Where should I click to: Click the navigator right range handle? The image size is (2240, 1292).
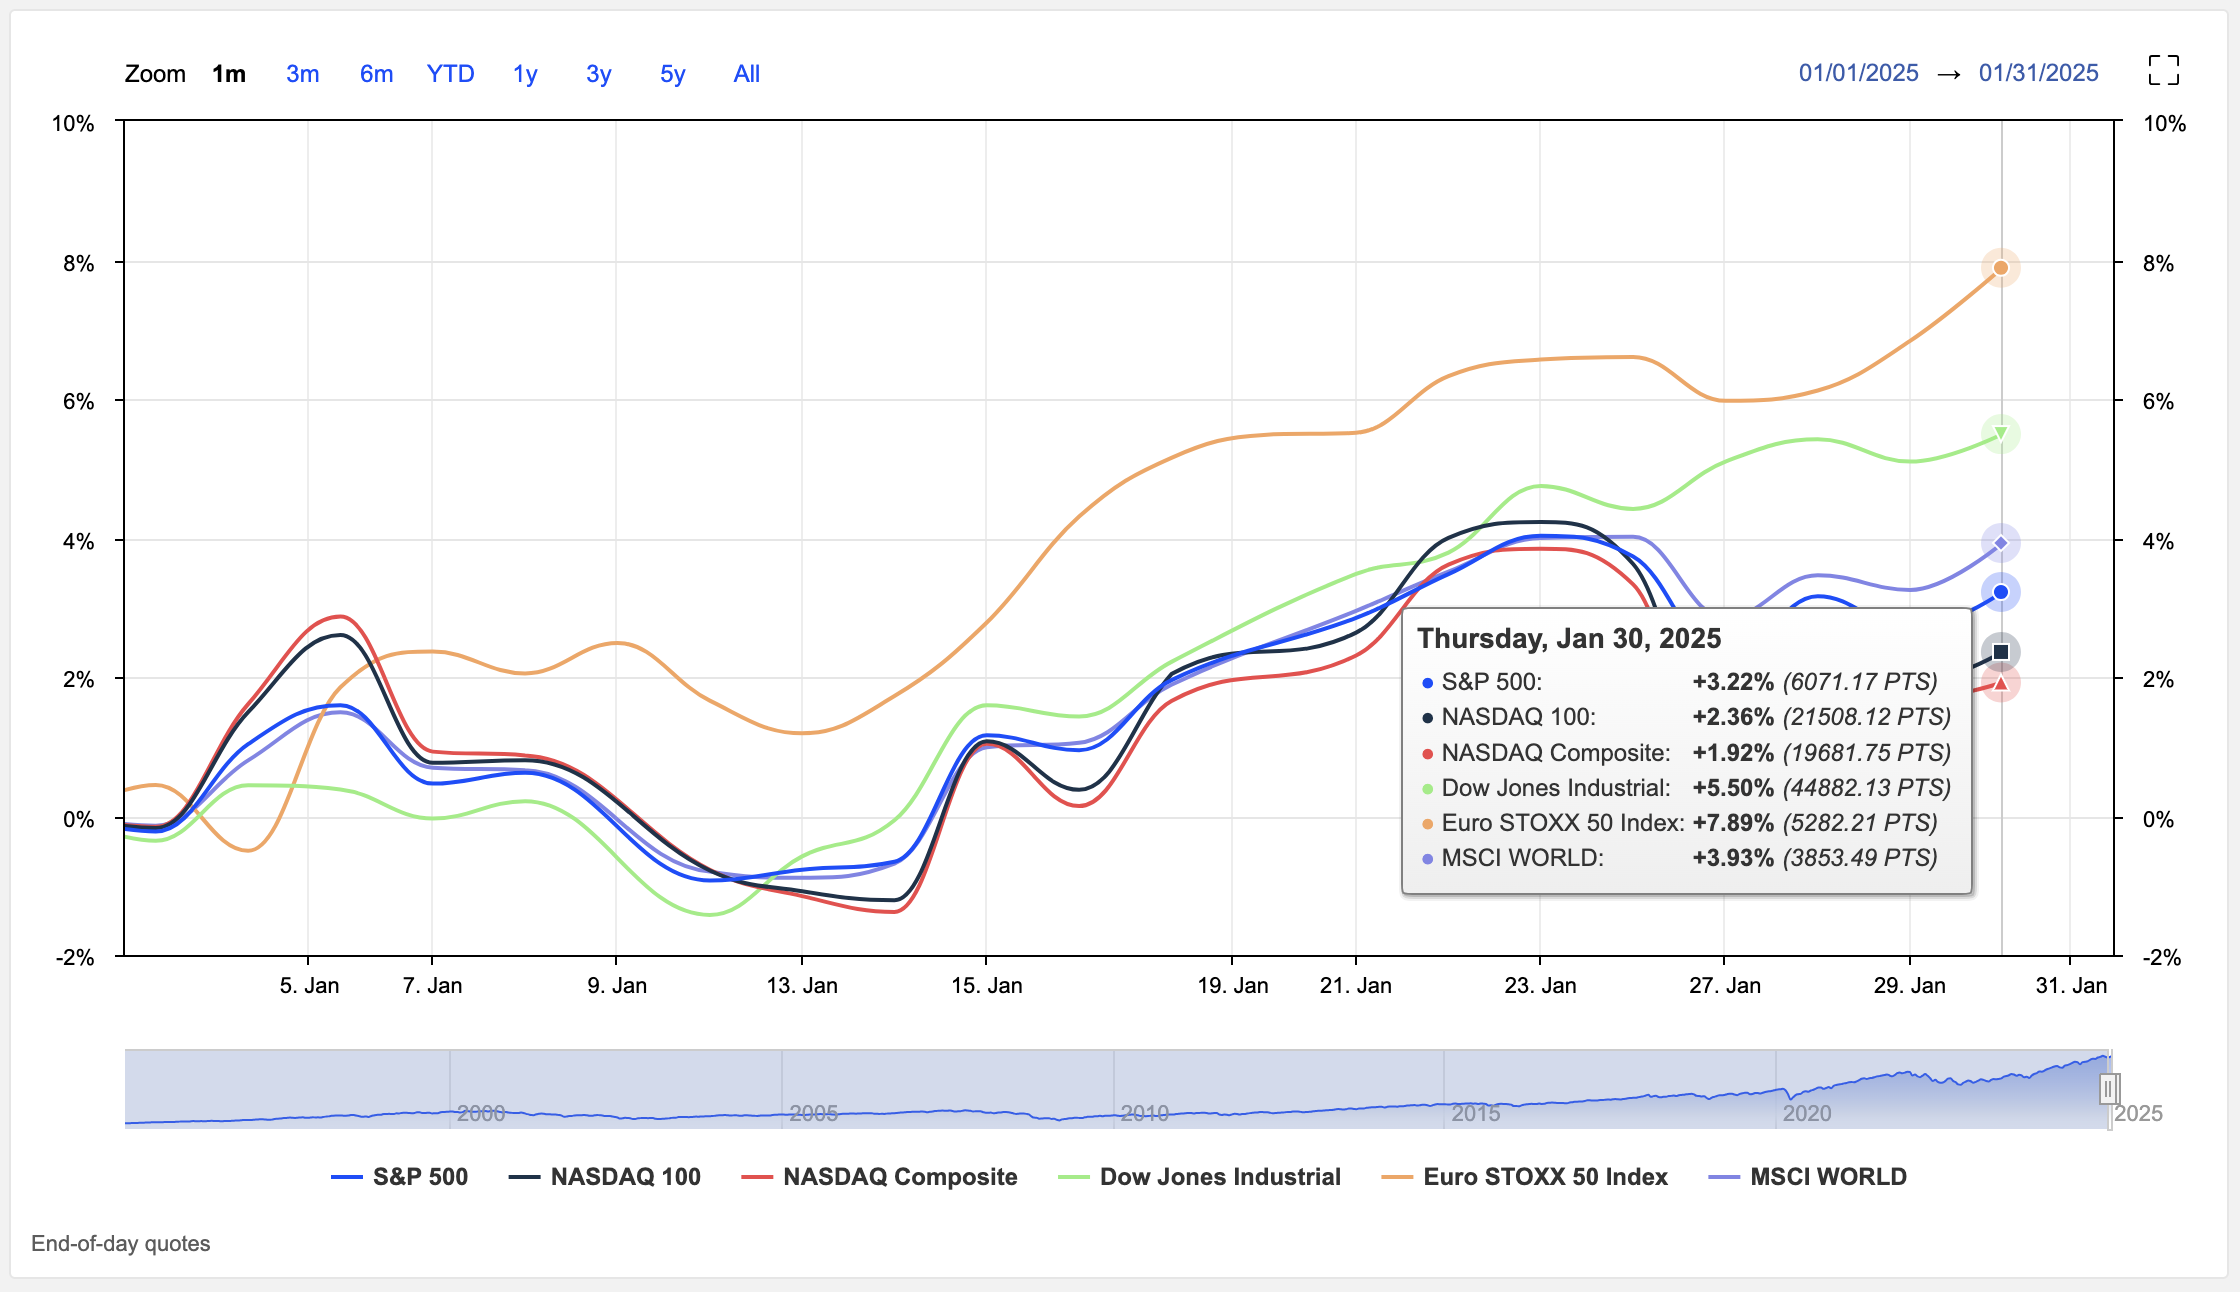[2108, 1088]
